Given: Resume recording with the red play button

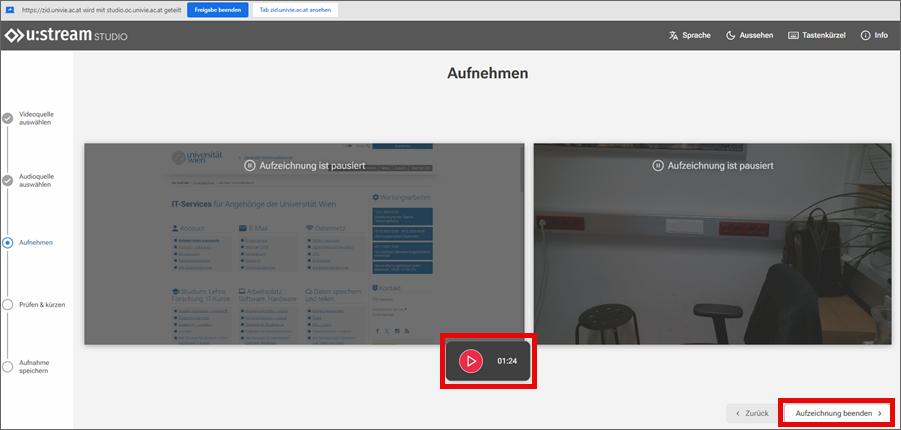Looking at the screenshot, I should click(x=470, y=360).
